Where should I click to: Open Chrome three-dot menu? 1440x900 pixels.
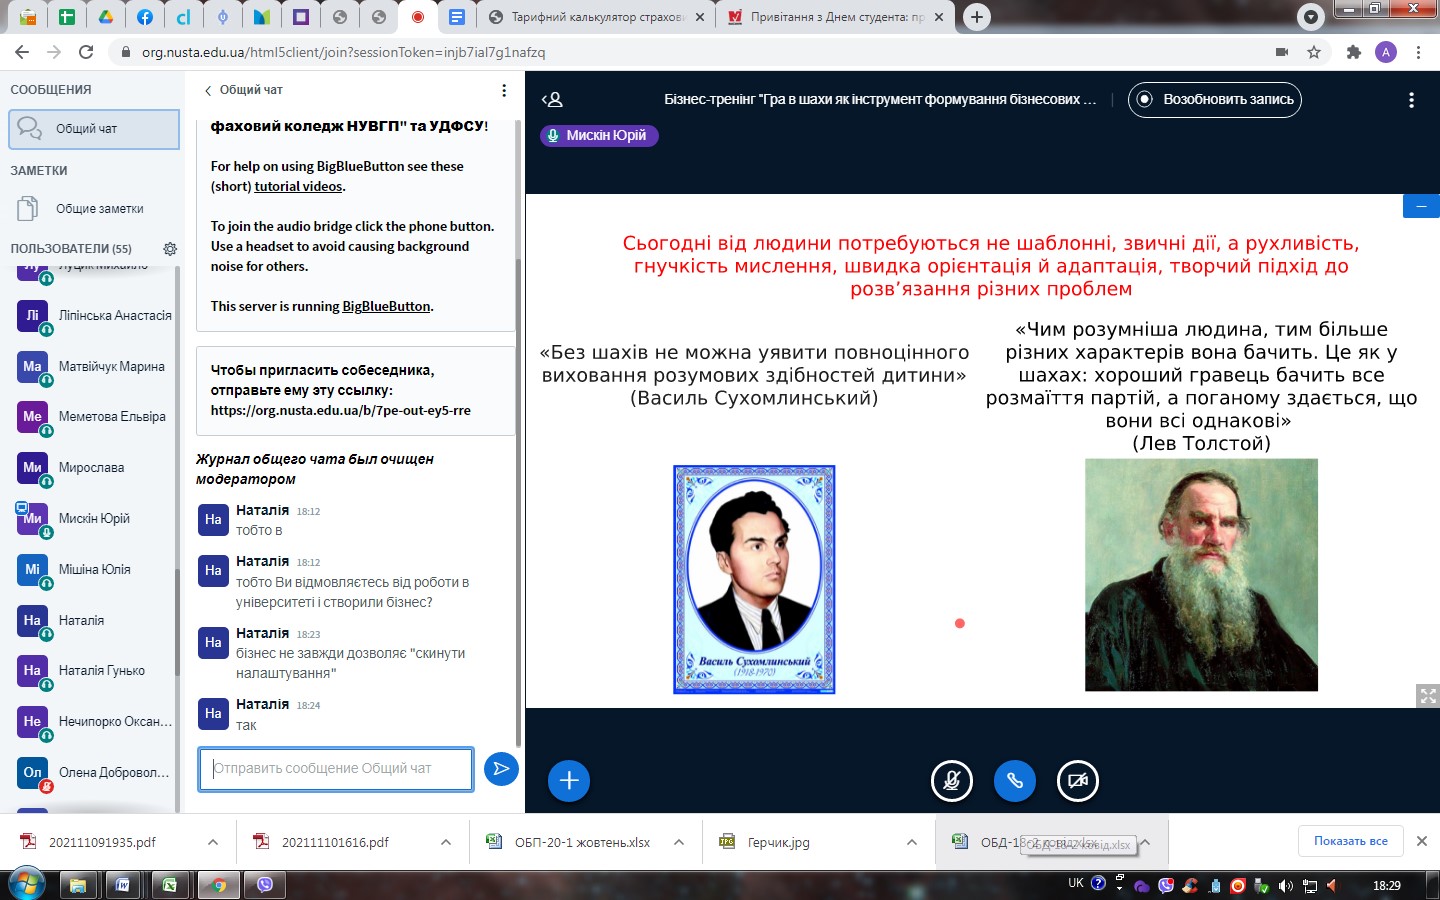coord(1418,52)
